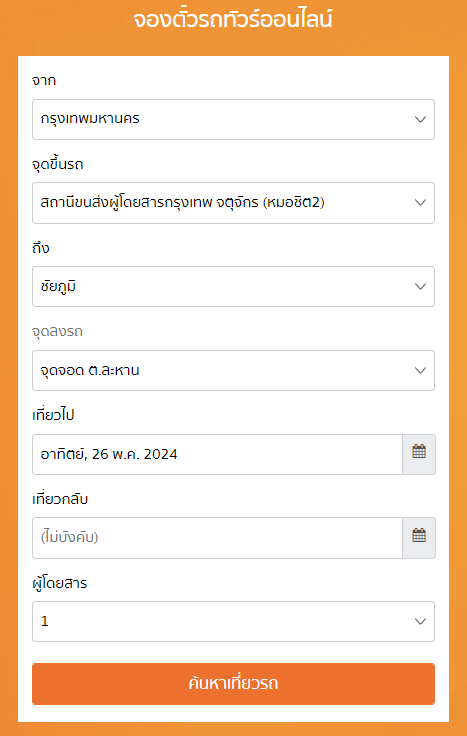
Task: Click the เที่ยวไป field label
Action: tap(53, 415)
